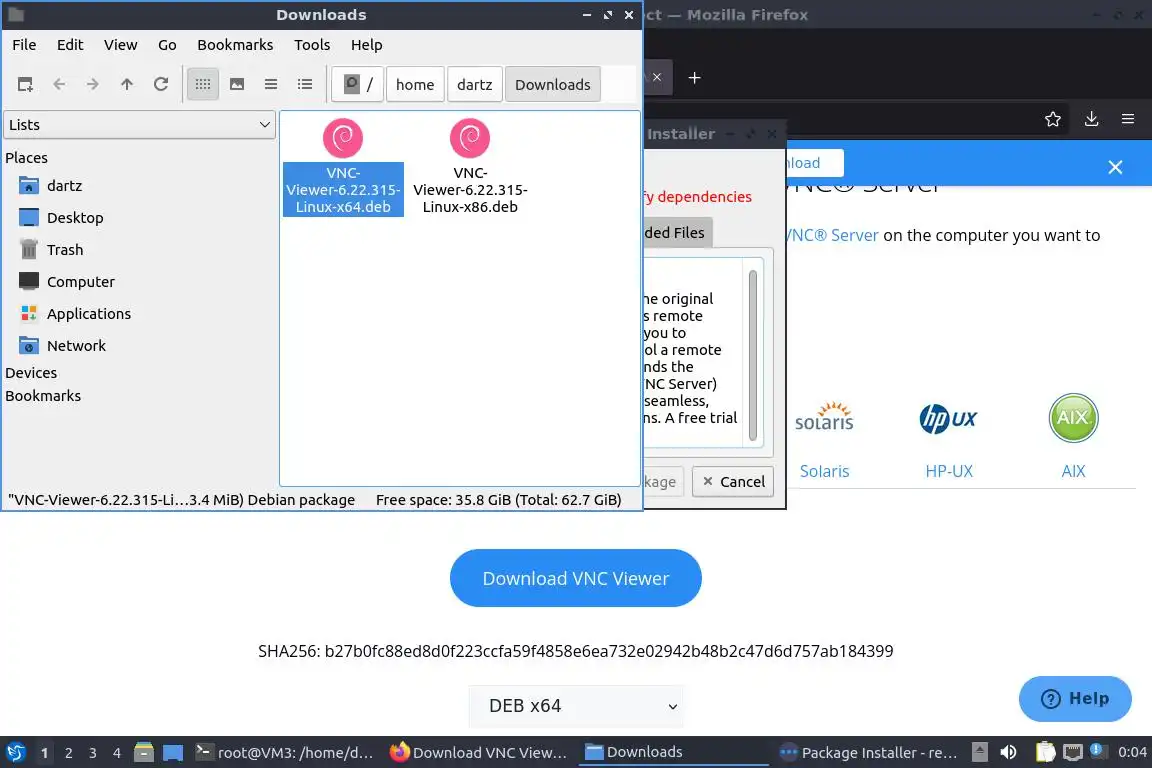Open the Edit menu
This screenshot has width=1152, height=768.
70,45
